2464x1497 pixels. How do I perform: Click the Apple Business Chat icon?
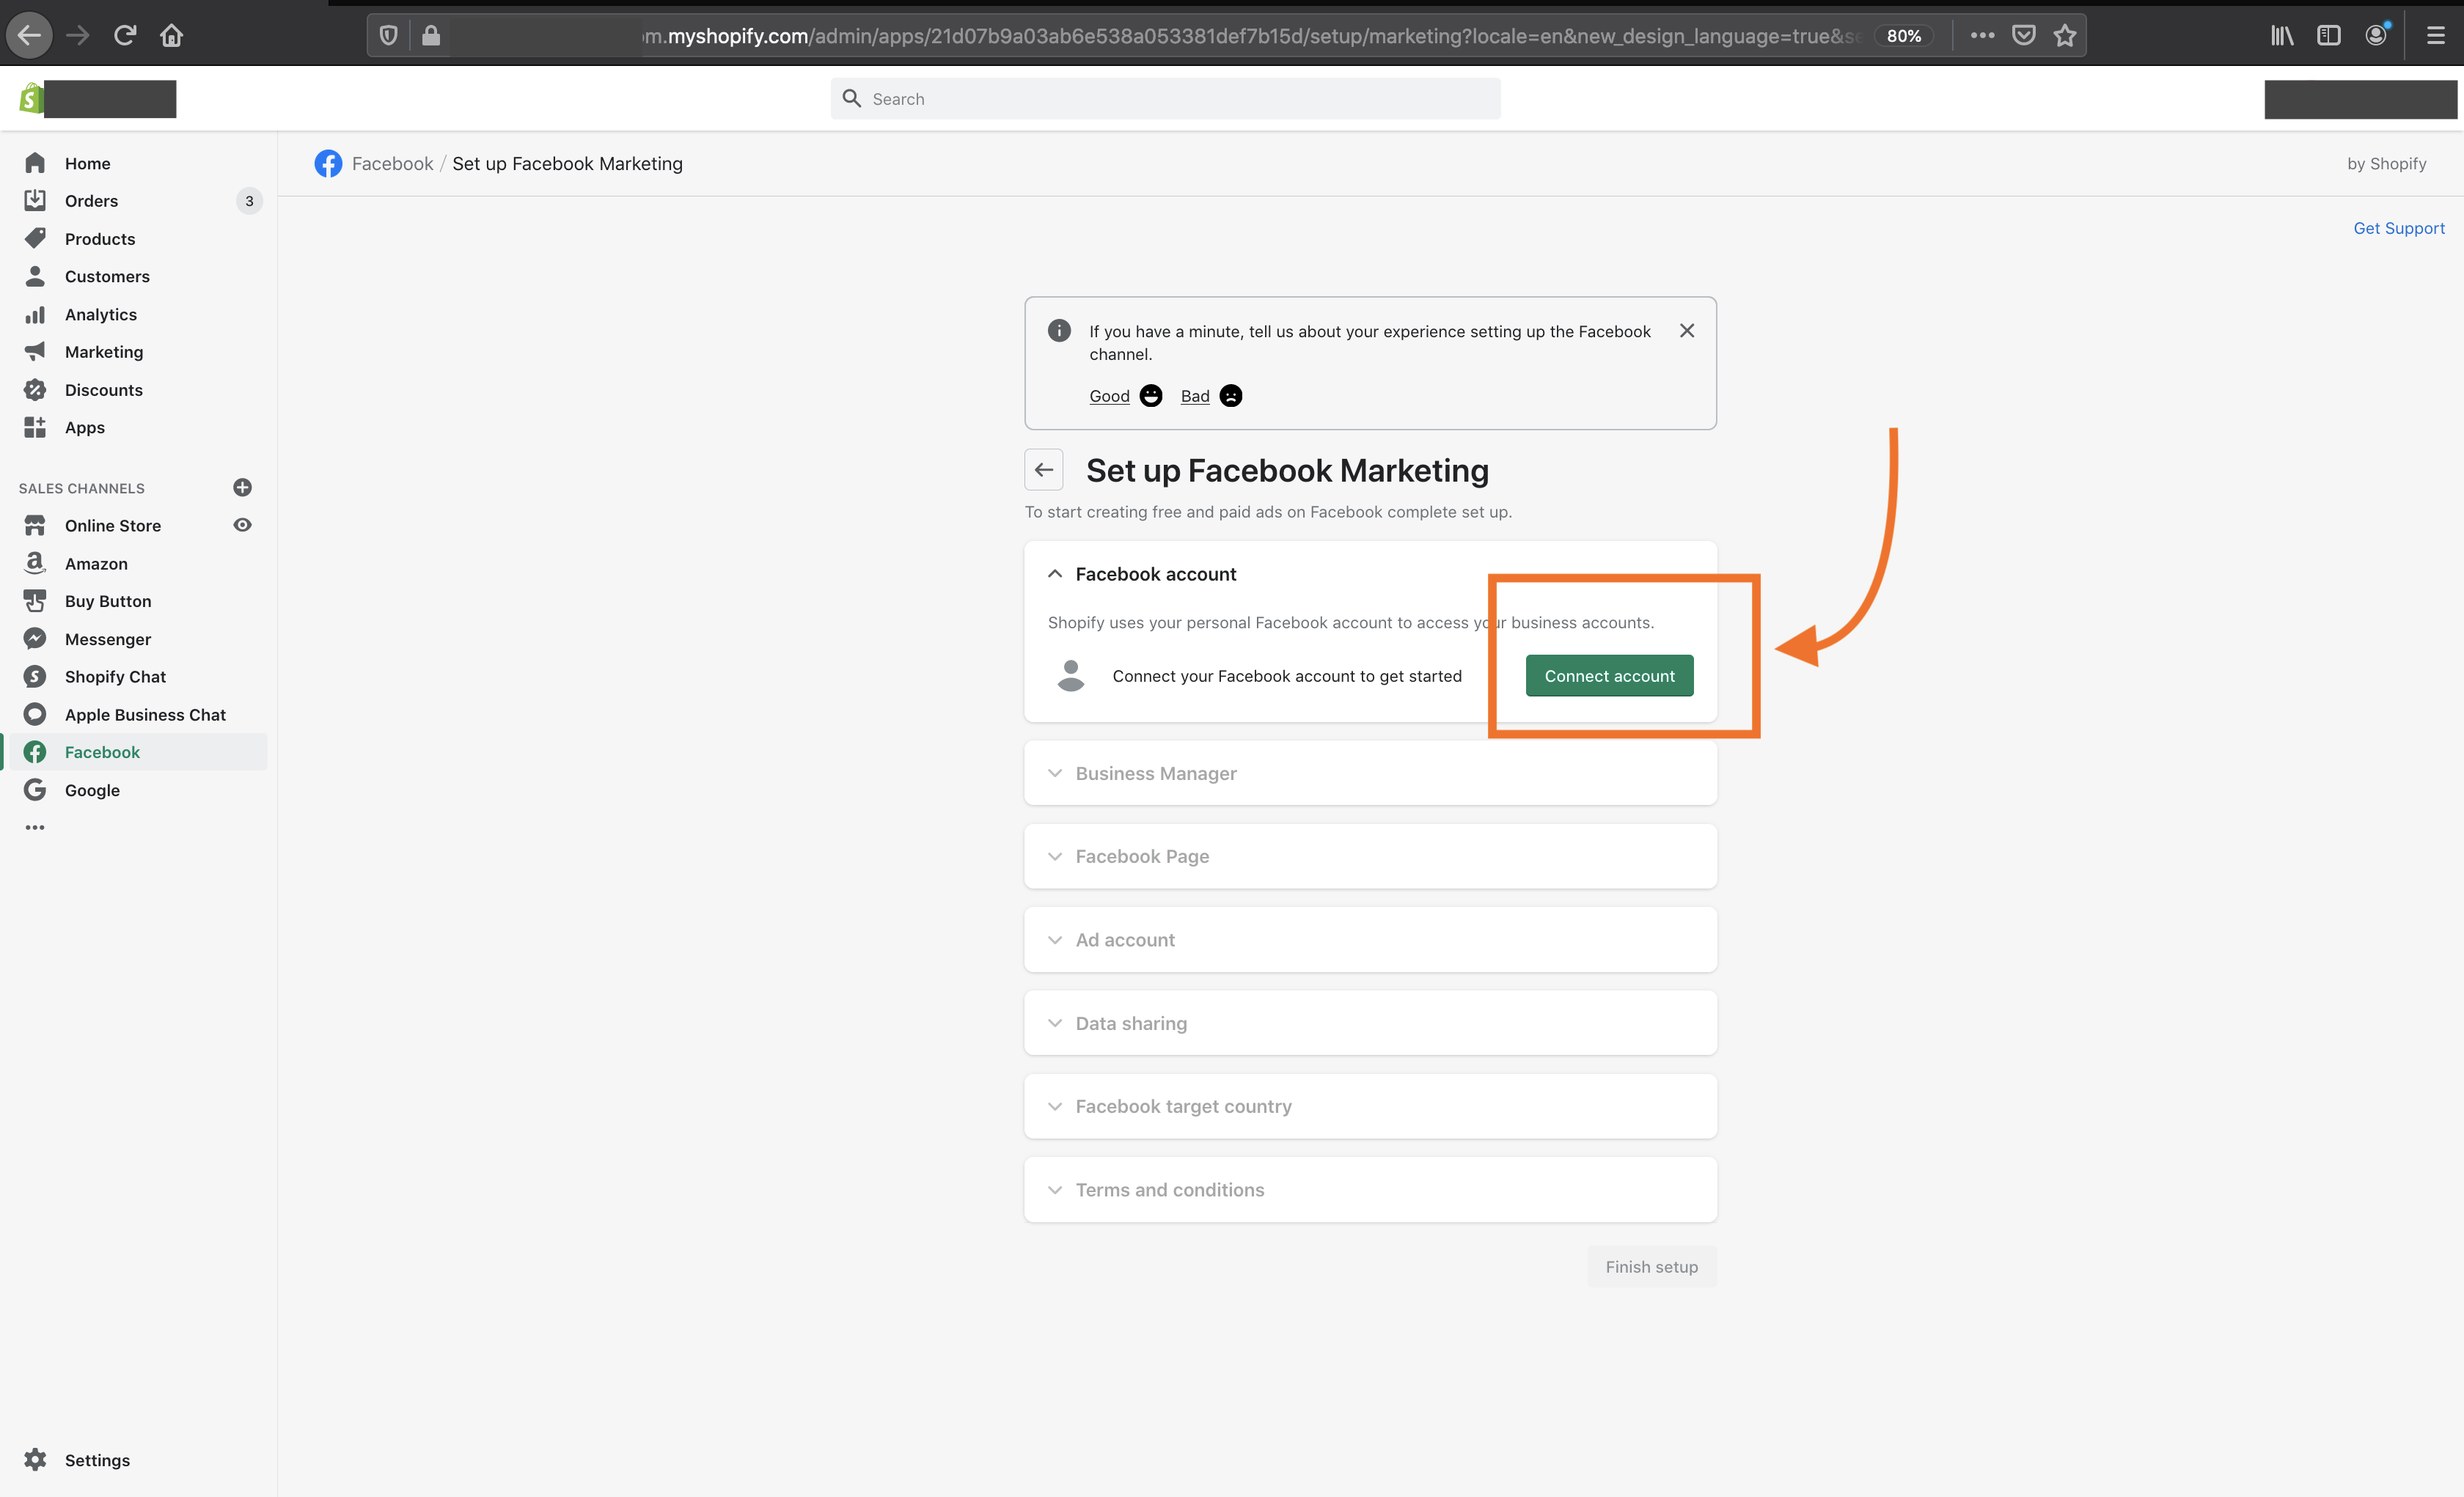pos(35,714)
